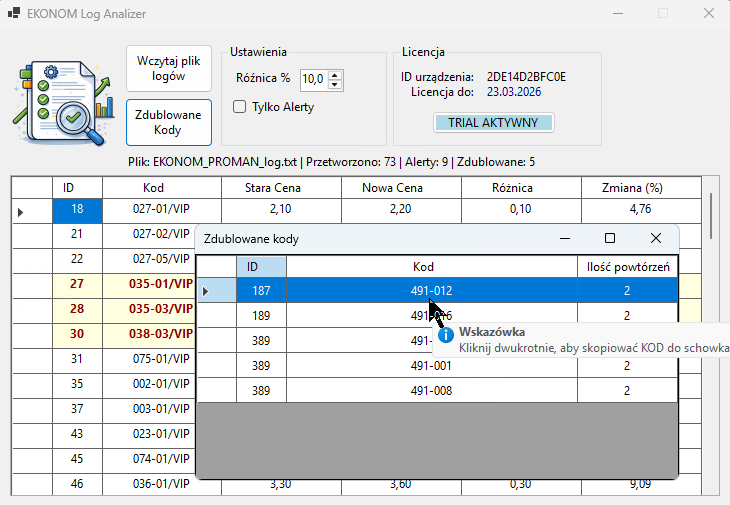The image size is (730, 505).
Task: Select duplicated code 491-001
Action: point(432,366)
